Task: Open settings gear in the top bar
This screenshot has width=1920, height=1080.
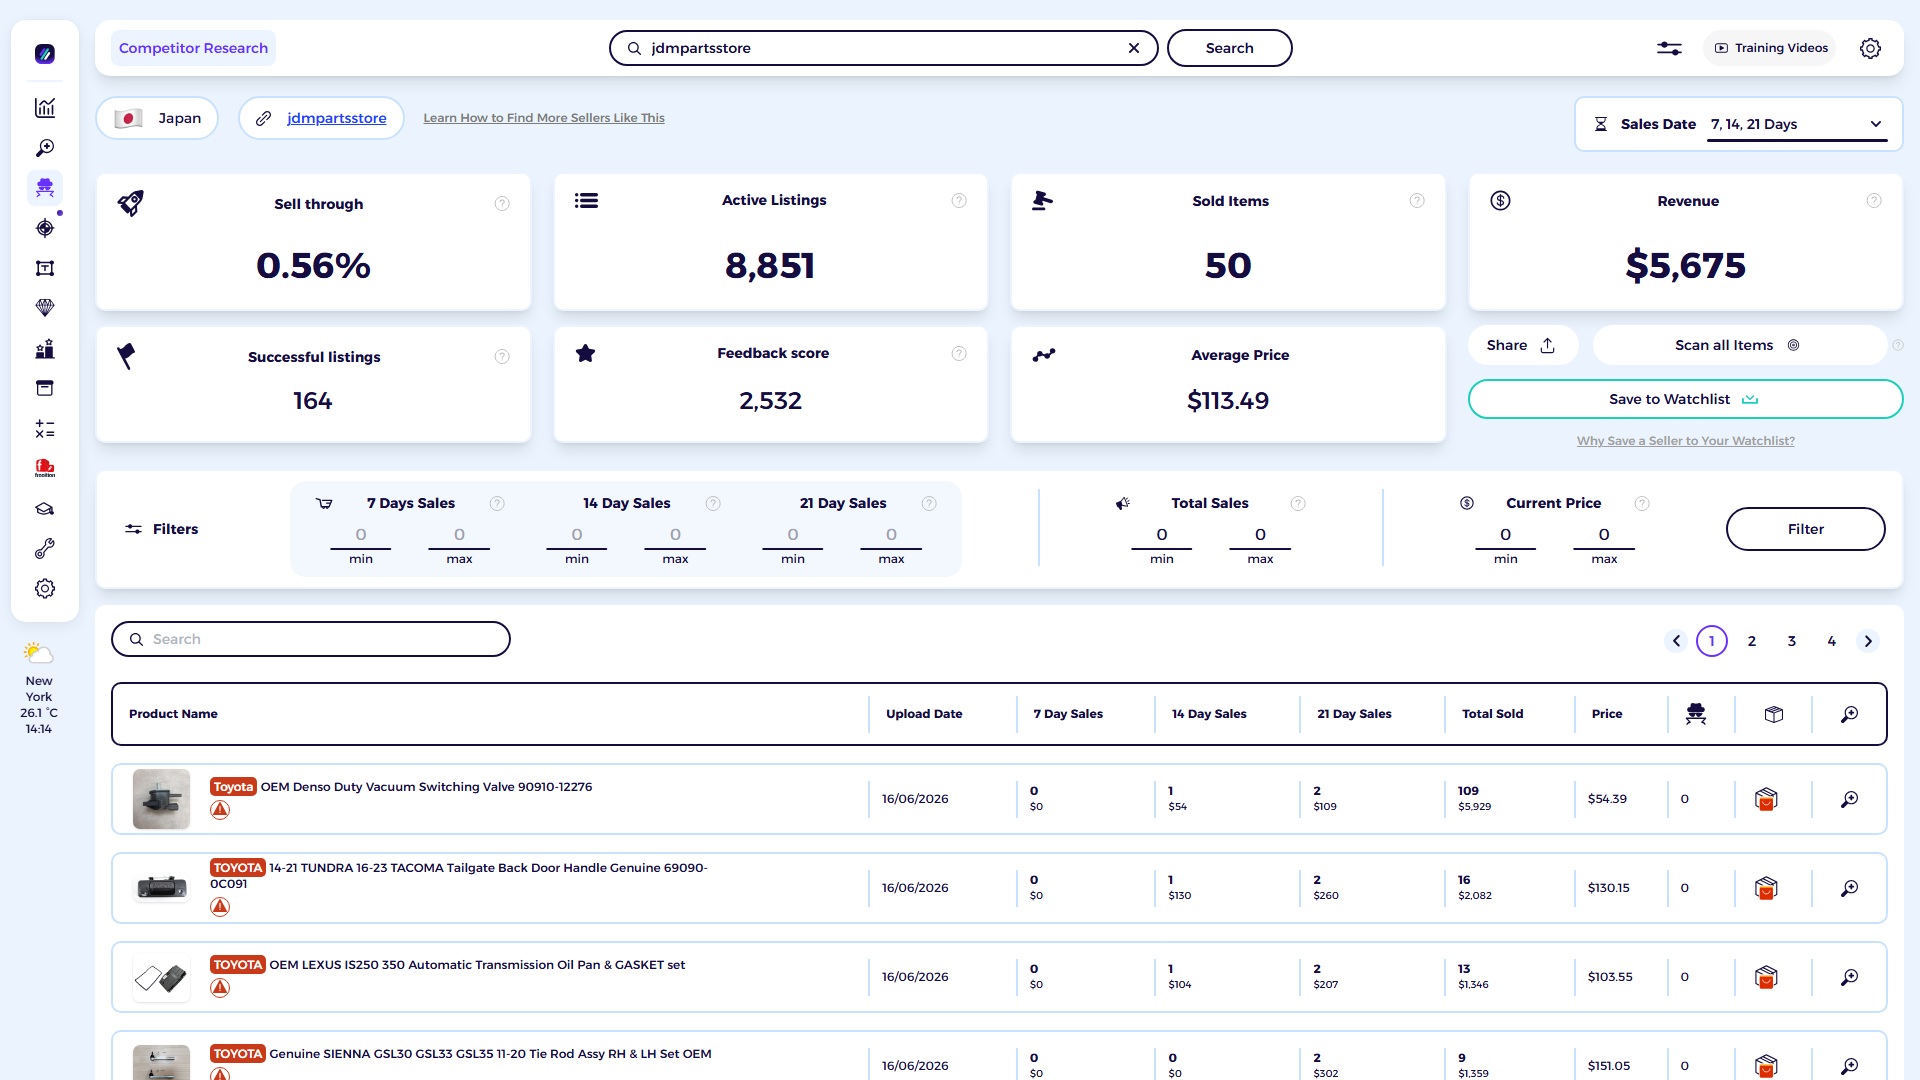Action: [x=1870, y=48]
